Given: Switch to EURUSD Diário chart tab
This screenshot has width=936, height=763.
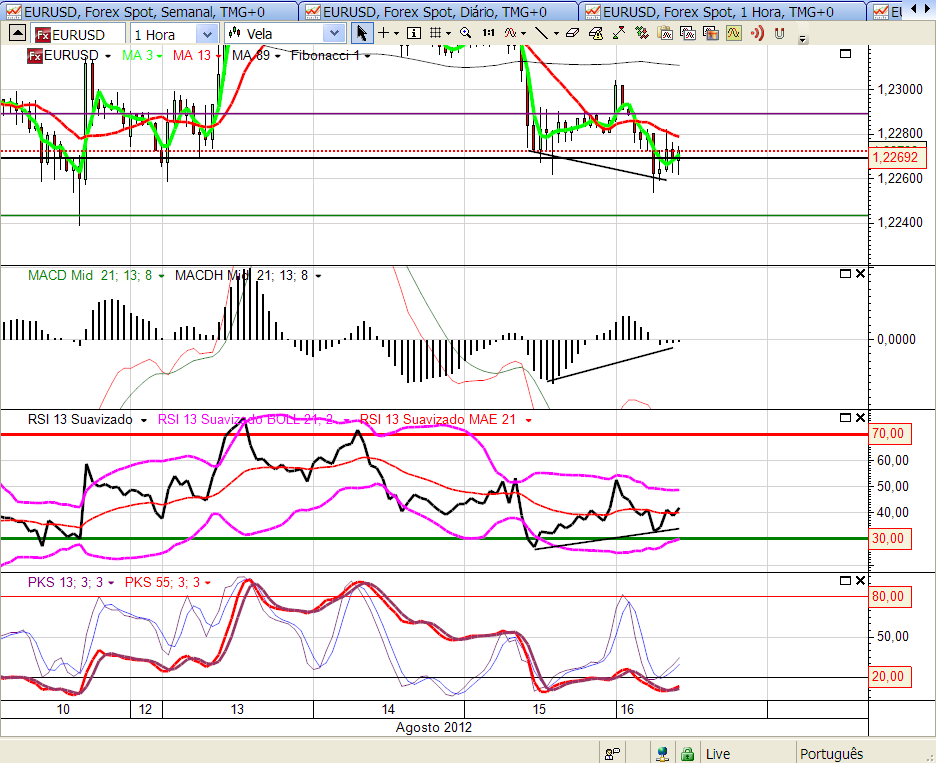Looking at the screenshot, I should point(439,11).
